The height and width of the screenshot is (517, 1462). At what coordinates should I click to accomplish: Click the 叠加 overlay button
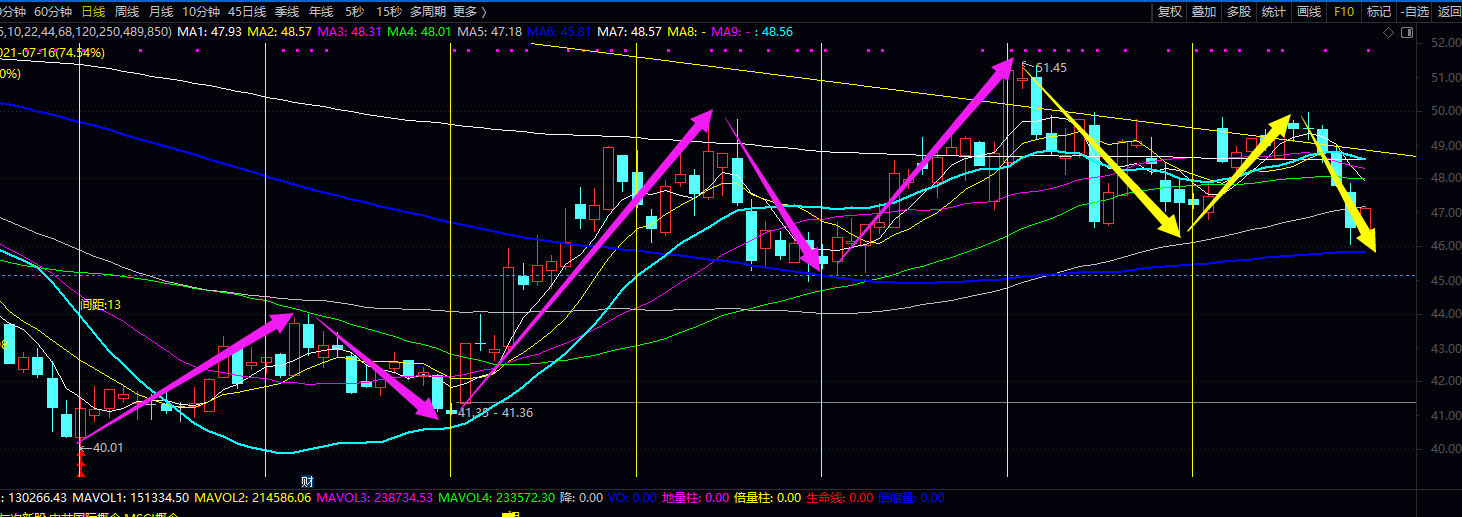tap(1204, 12)
